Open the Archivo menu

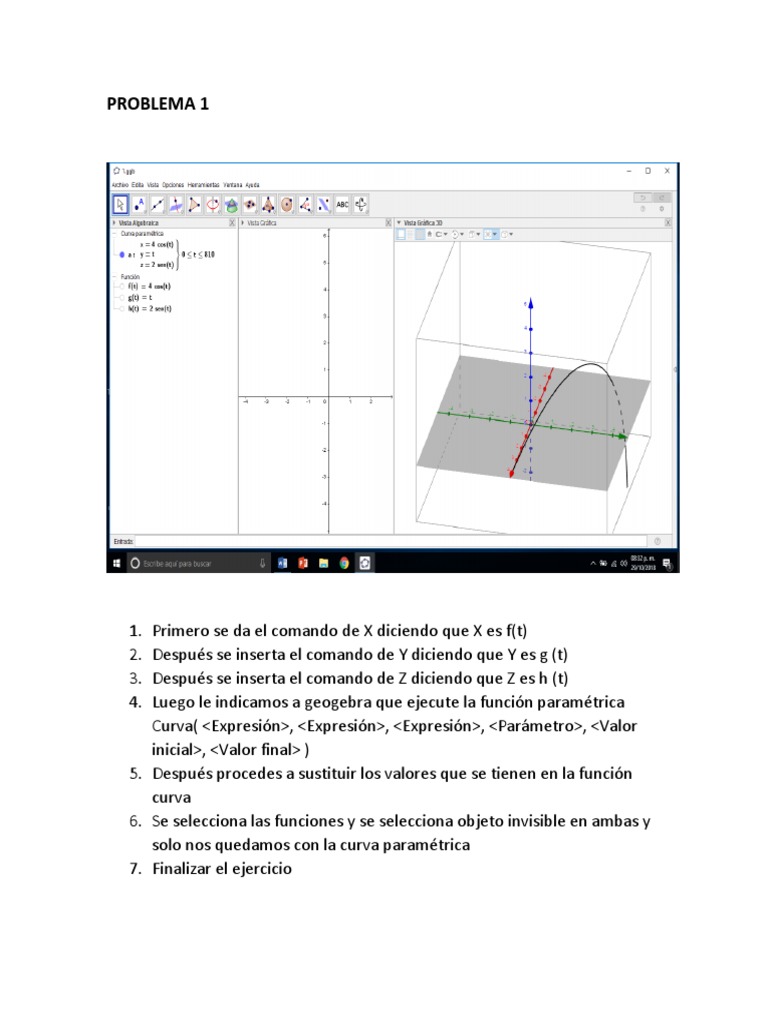(120, 185)
